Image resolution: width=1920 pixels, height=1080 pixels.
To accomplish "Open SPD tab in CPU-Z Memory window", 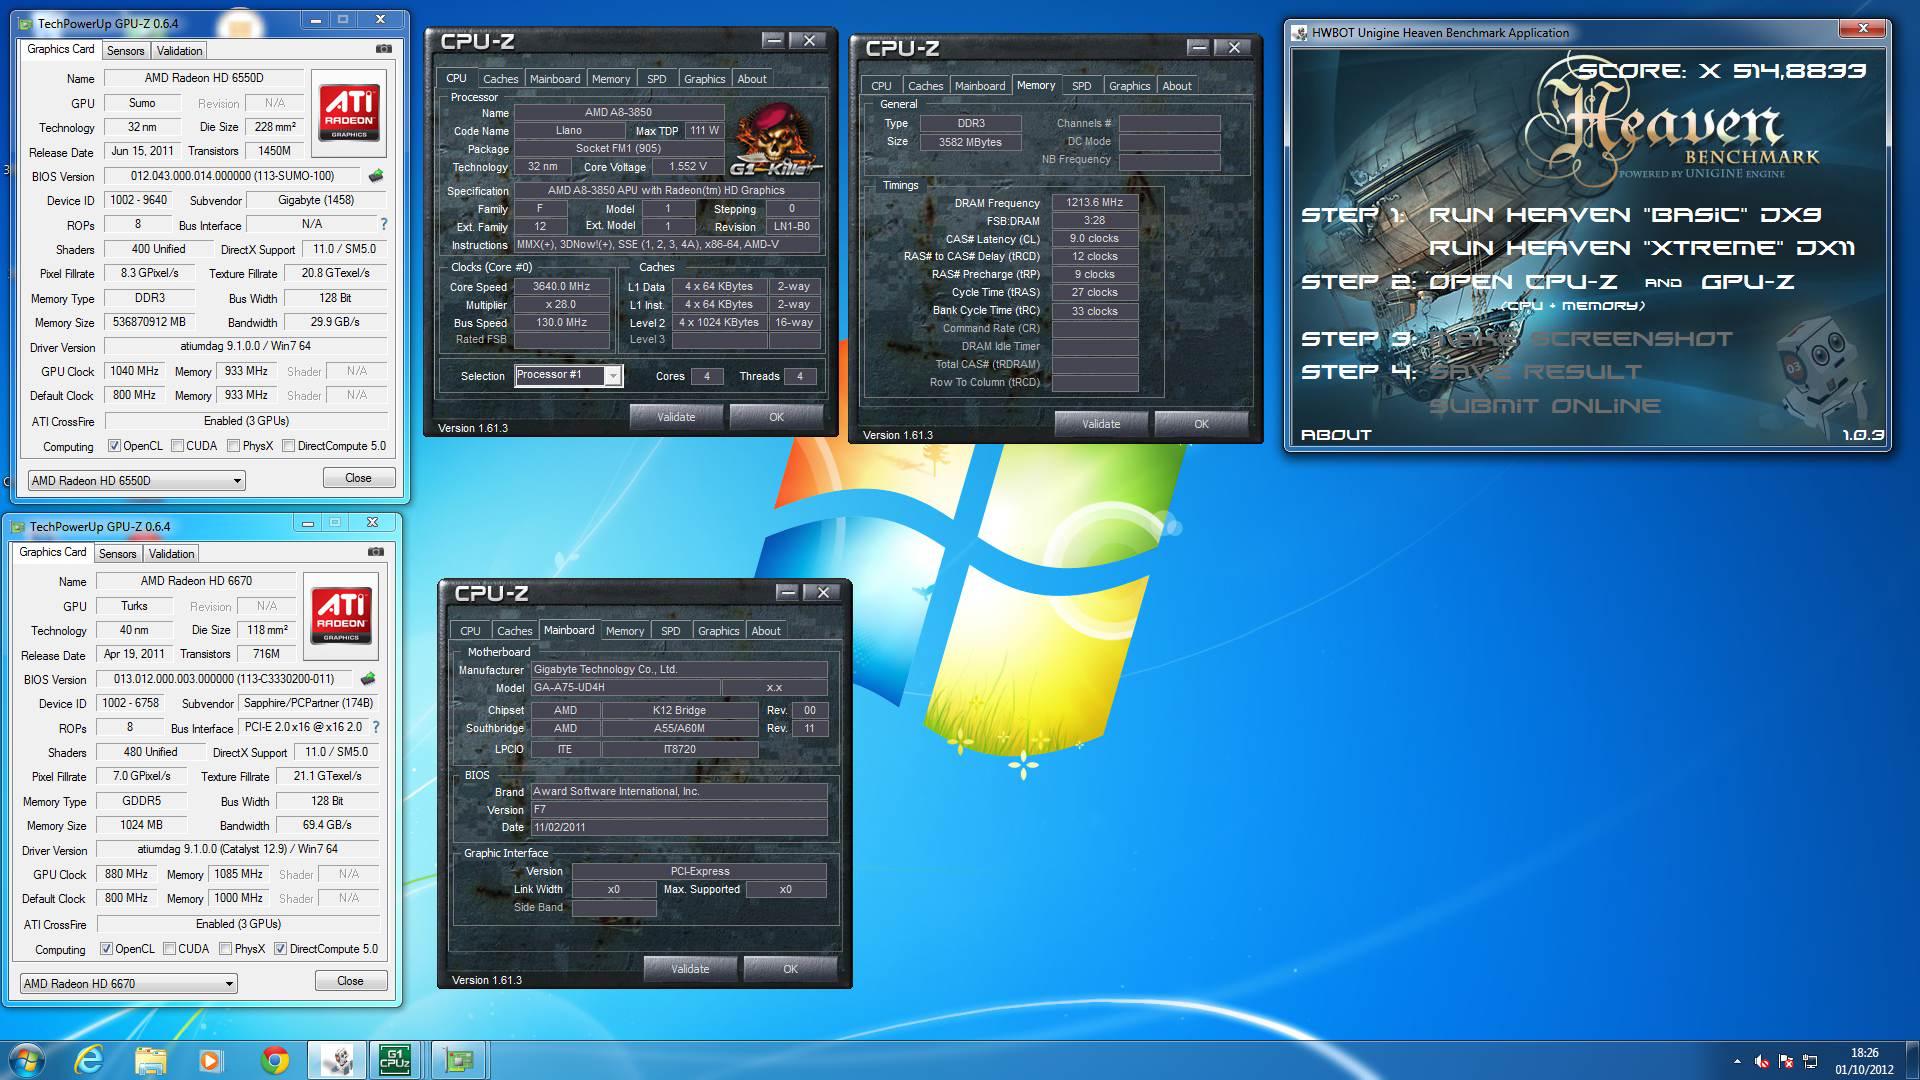I will [1081, 86].
